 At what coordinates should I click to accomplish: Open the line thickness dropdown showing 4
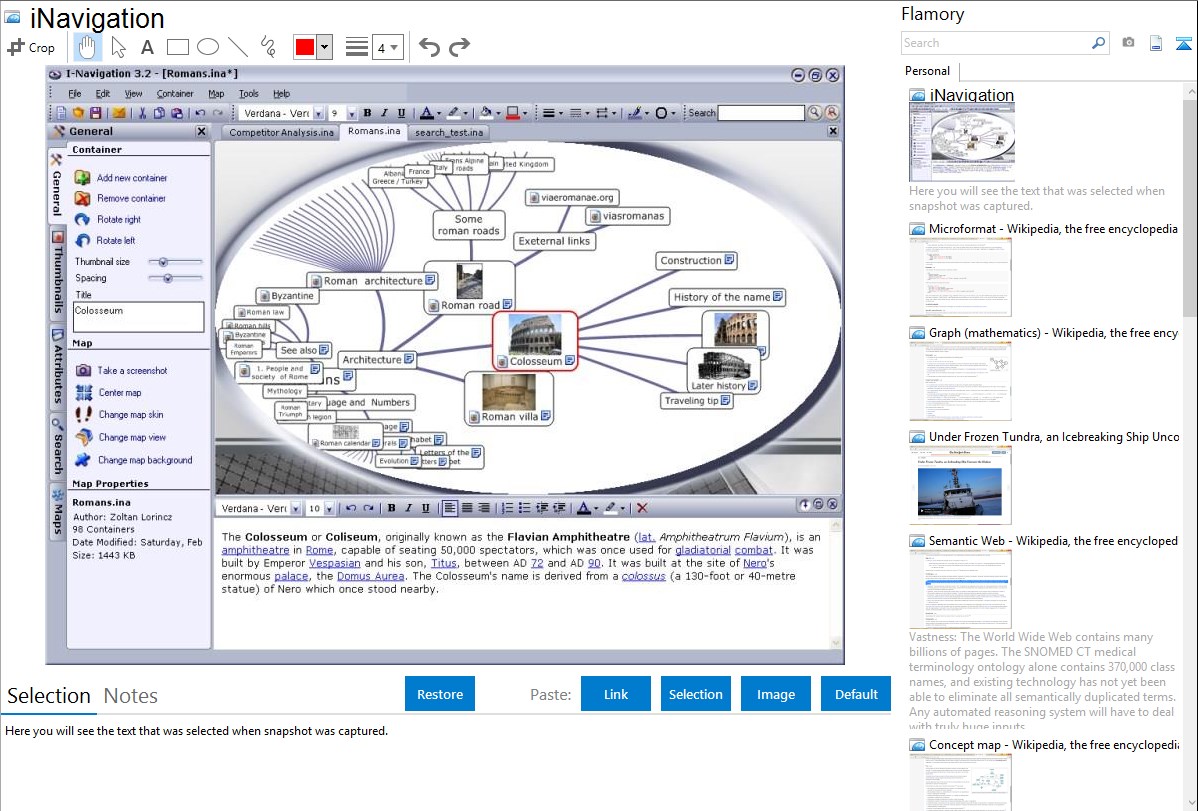click(x=387, y=48)
